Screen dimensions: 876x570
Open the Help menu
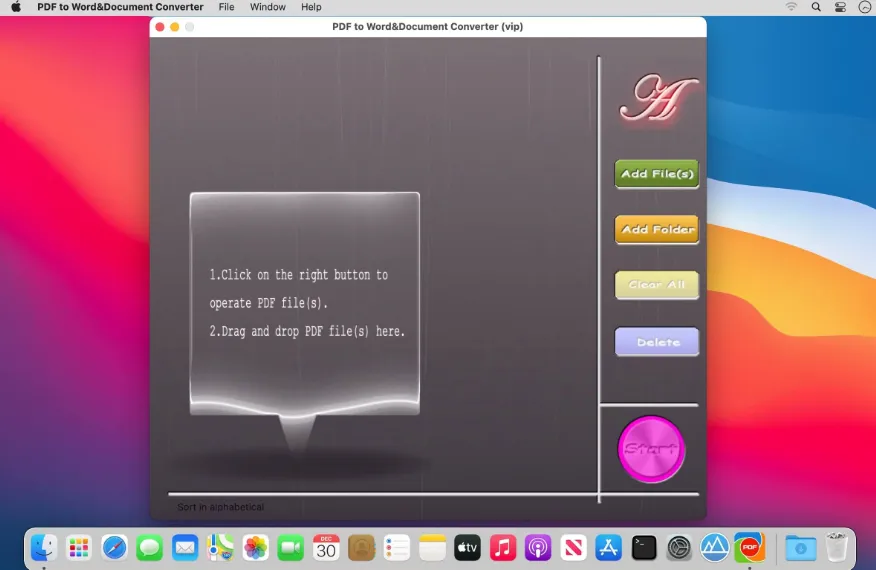311,7
